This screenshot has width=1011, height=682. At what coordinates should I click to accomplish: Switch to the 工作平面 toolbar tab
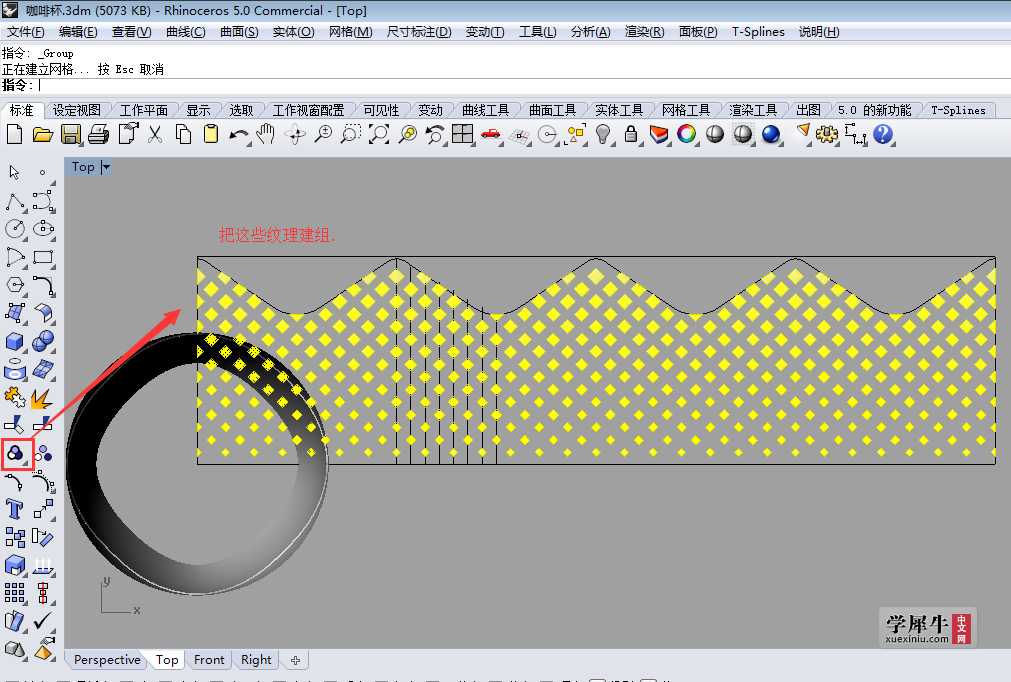click(x=143, y=110)
